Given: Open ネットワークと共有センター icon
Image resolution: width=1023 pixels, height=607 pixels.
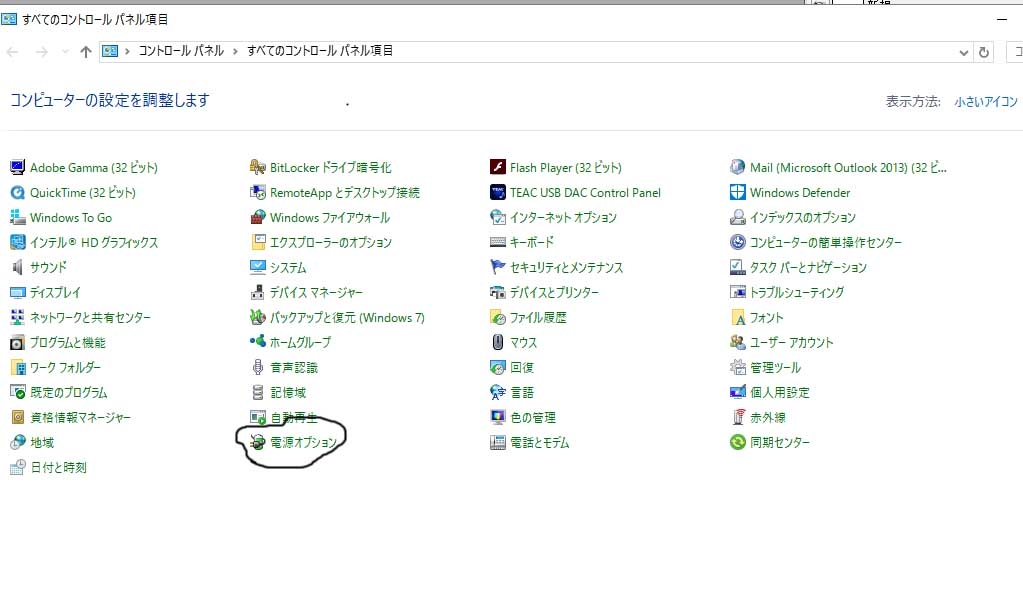Looking at the screenshot, I should point(18,317).
